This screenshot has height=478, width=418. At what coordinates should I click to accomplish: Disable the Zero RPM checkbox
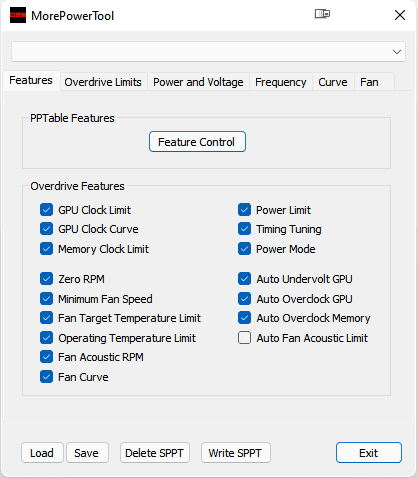[x=46, y=279]
